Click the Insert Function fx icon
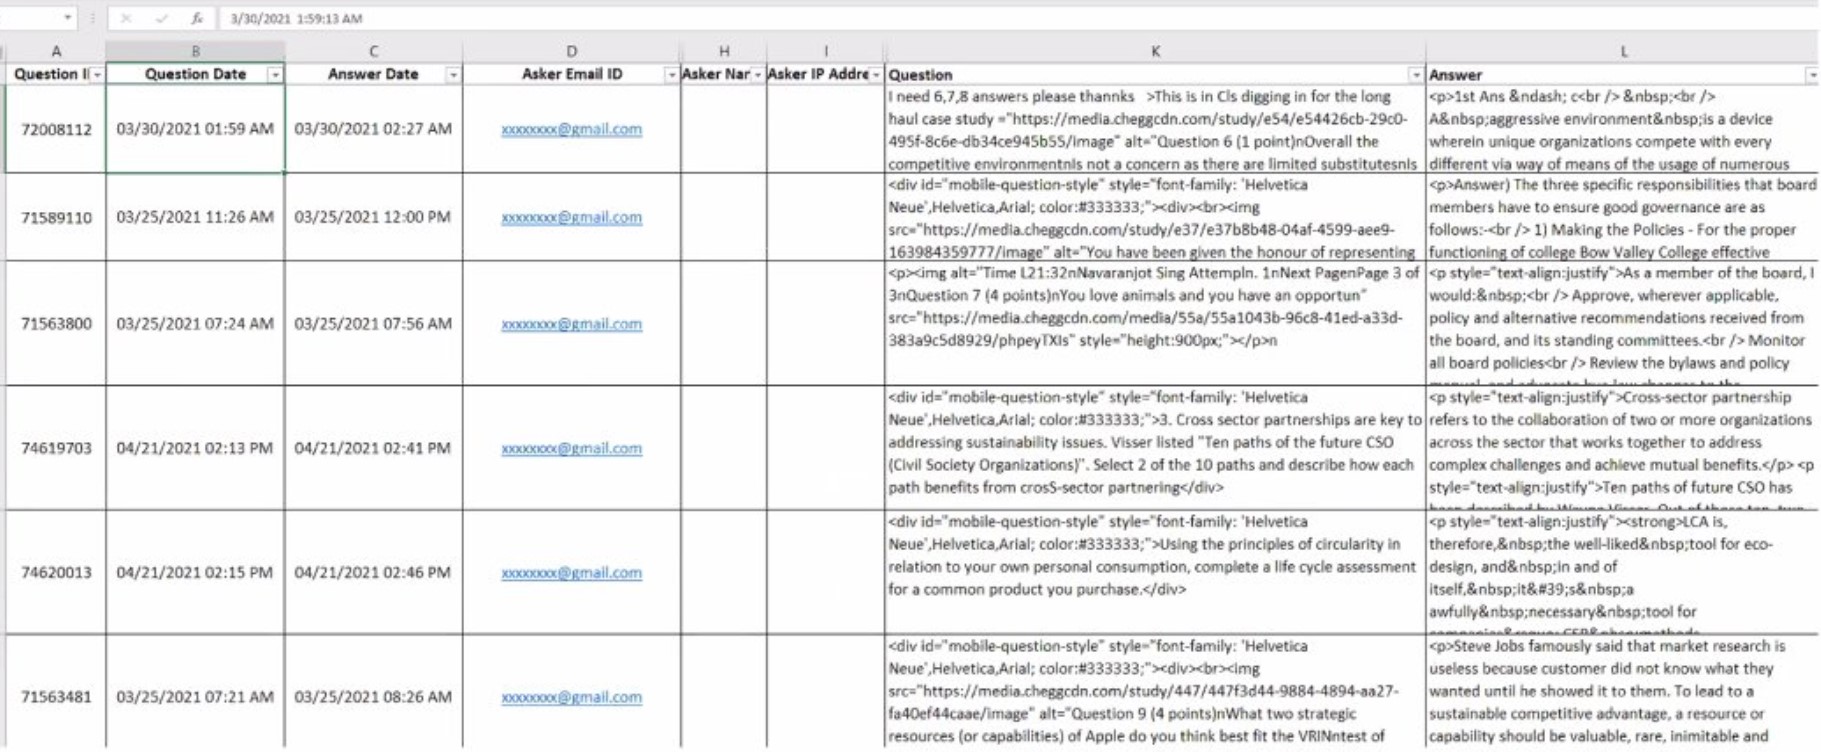1821x752 pixels. pyautogui.click(x=197, y=18)
